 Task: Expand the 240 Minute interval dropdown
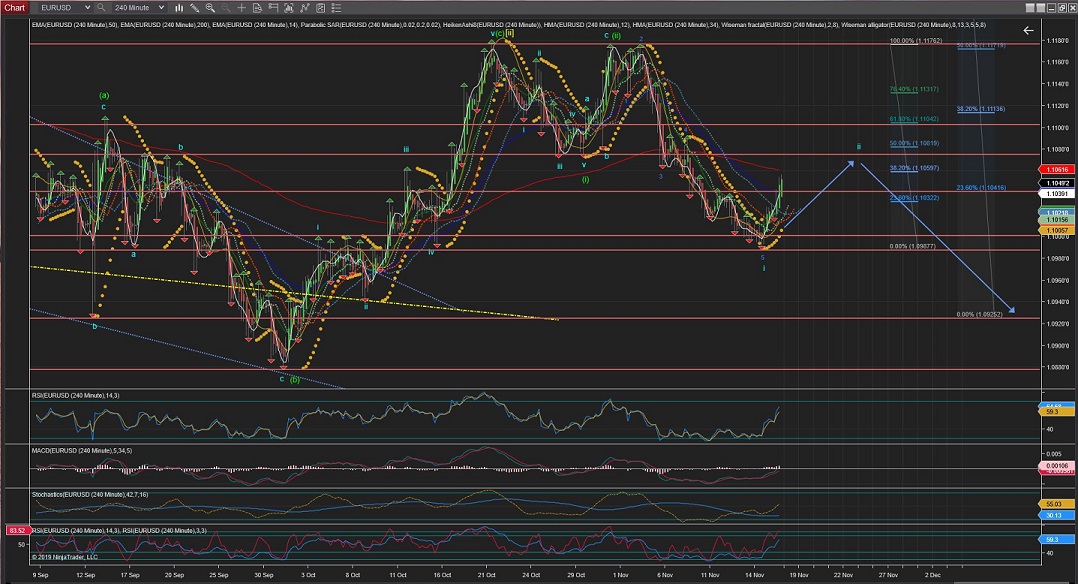(161, 8)
